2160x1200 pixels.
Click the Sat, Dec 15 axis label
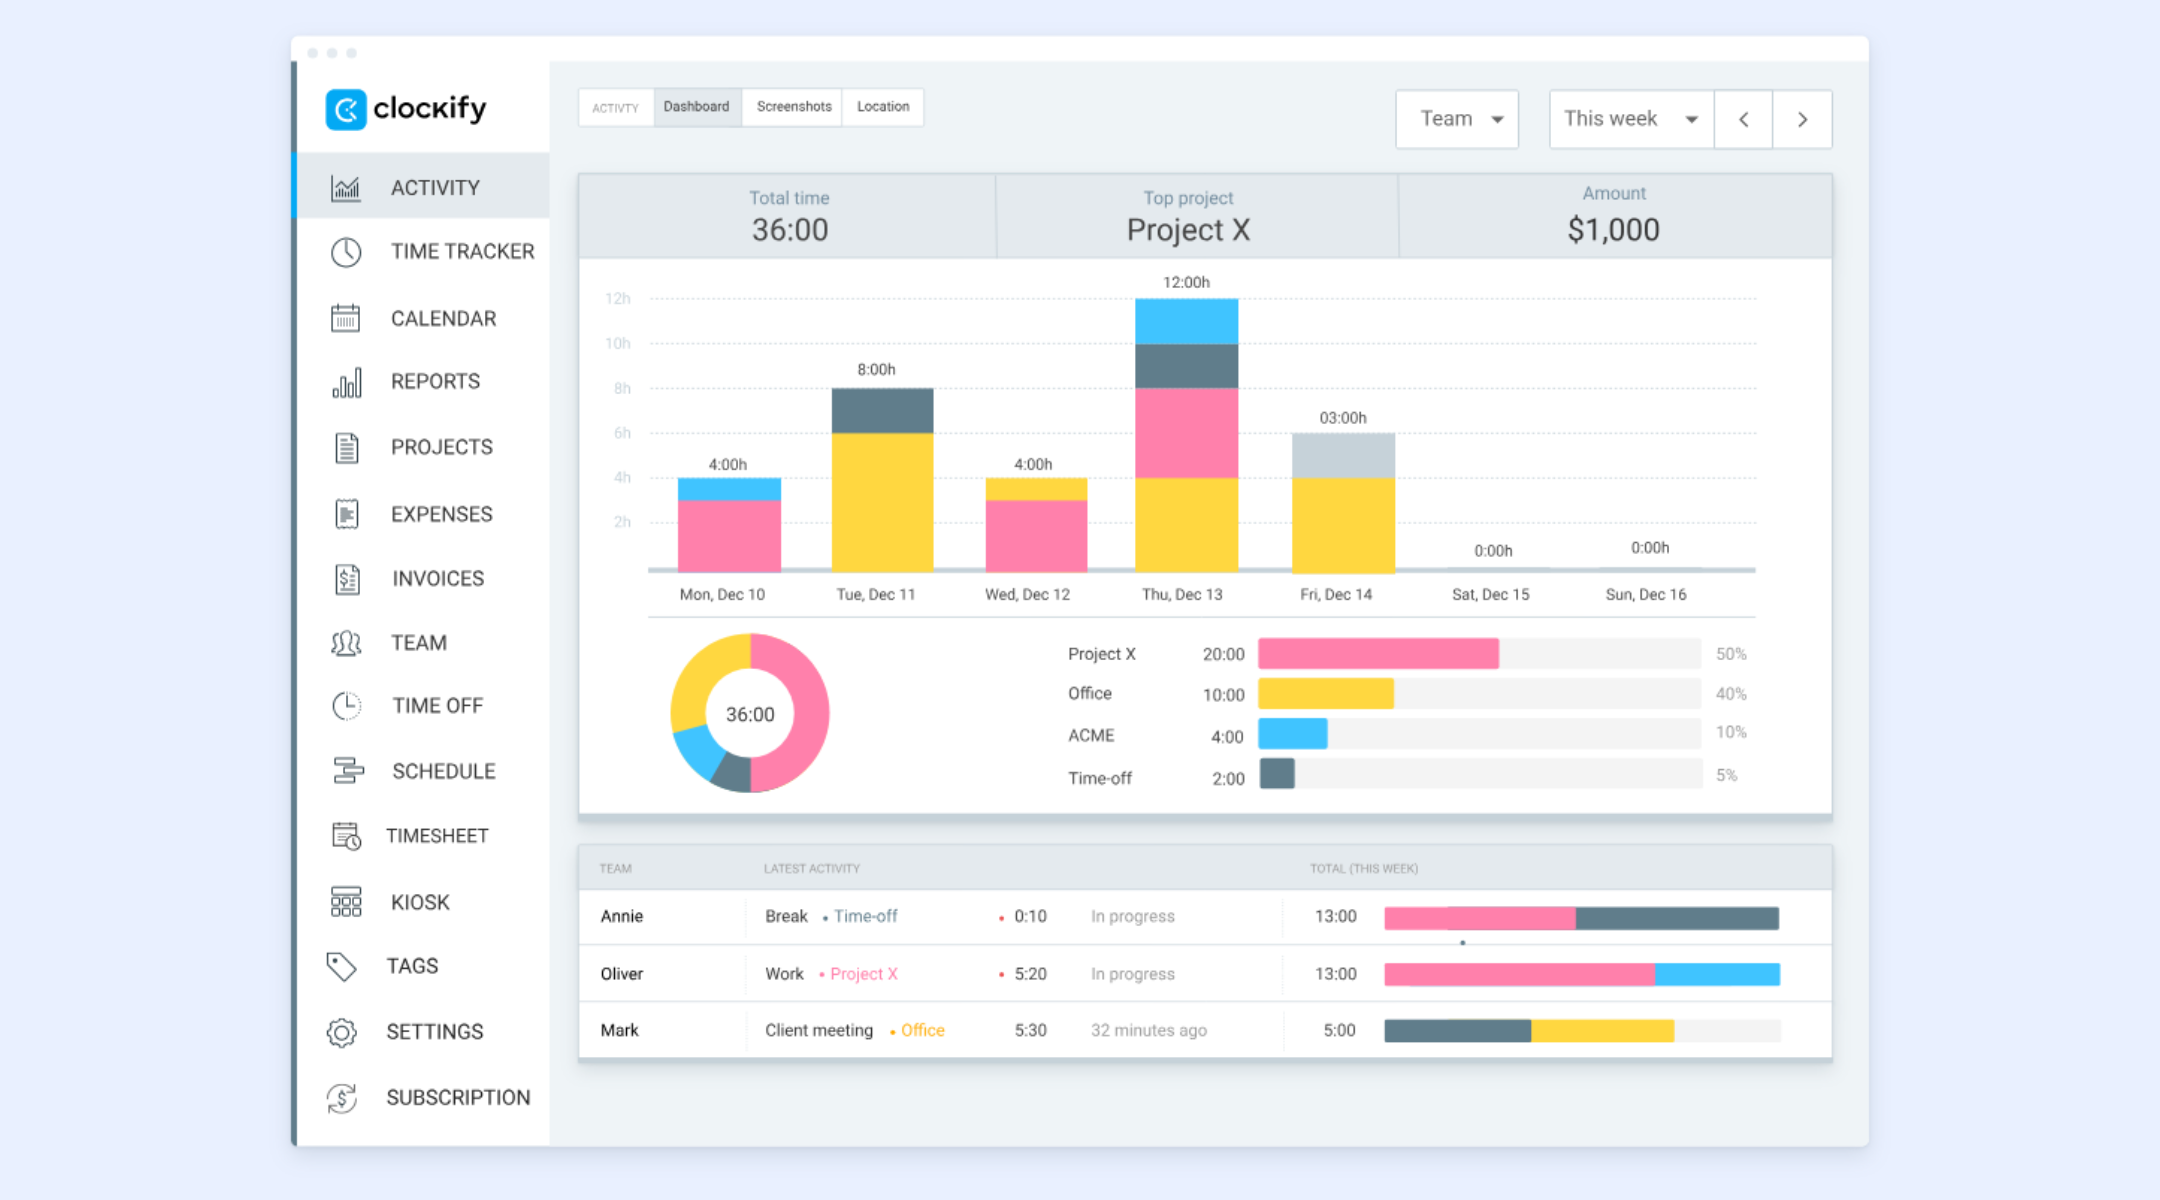pyautogui.click(x=1490, y=594)
